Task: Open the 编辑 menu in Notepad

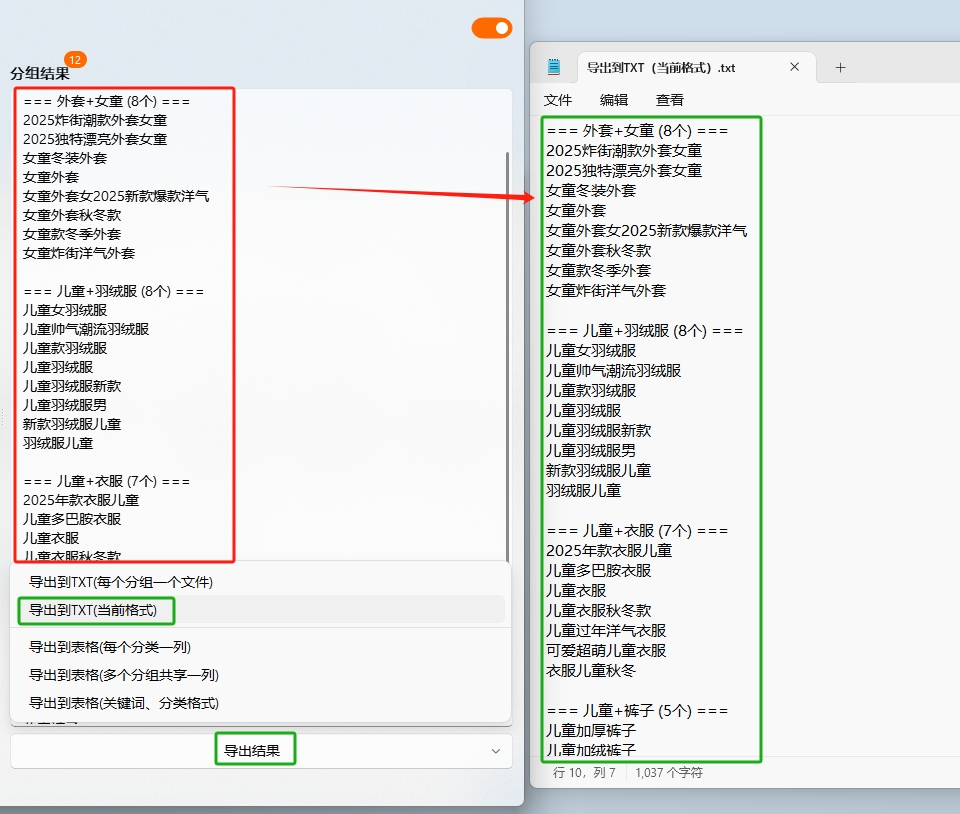Action: pyautogui.click(x=614, y=100)
